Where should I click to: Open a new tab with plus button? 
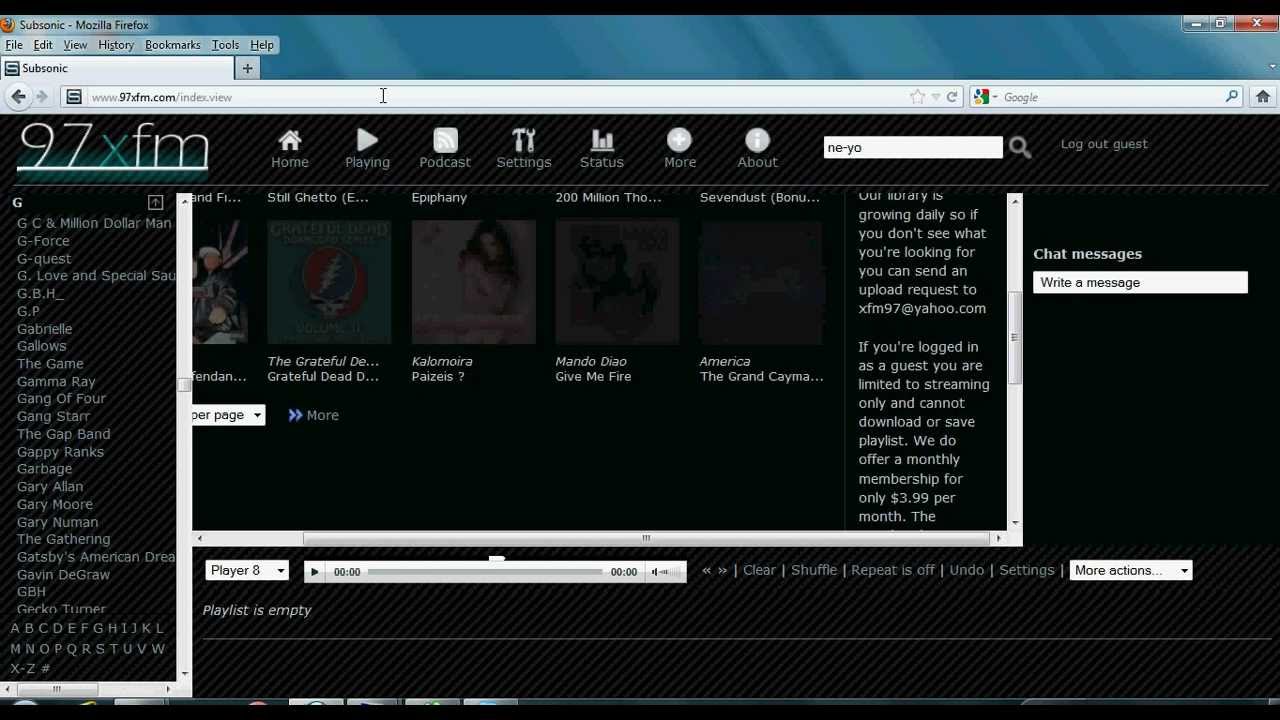click(247, 68)
